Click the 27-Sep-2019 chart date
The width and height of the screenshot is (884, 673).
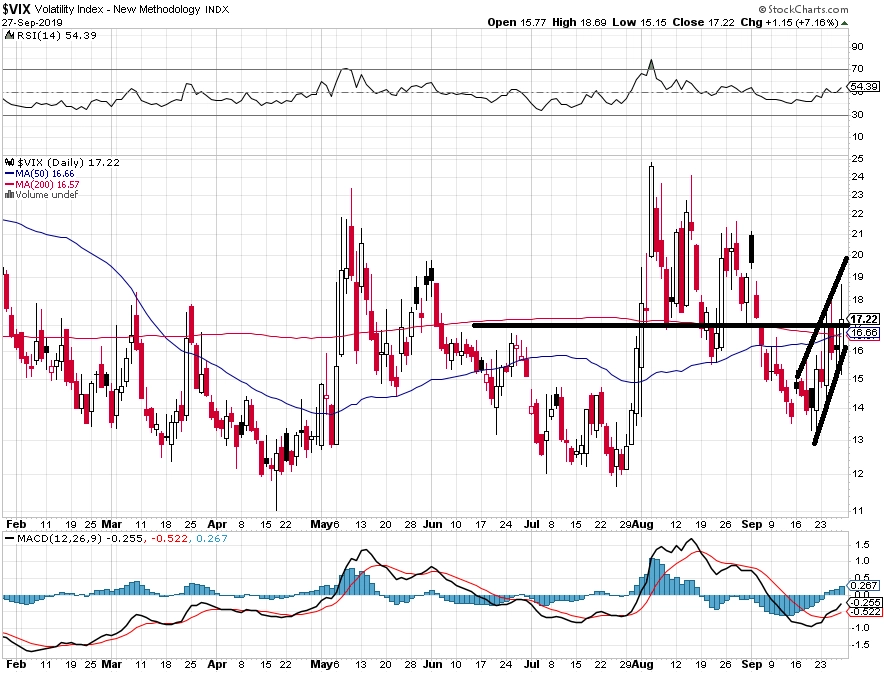point(32,23)
